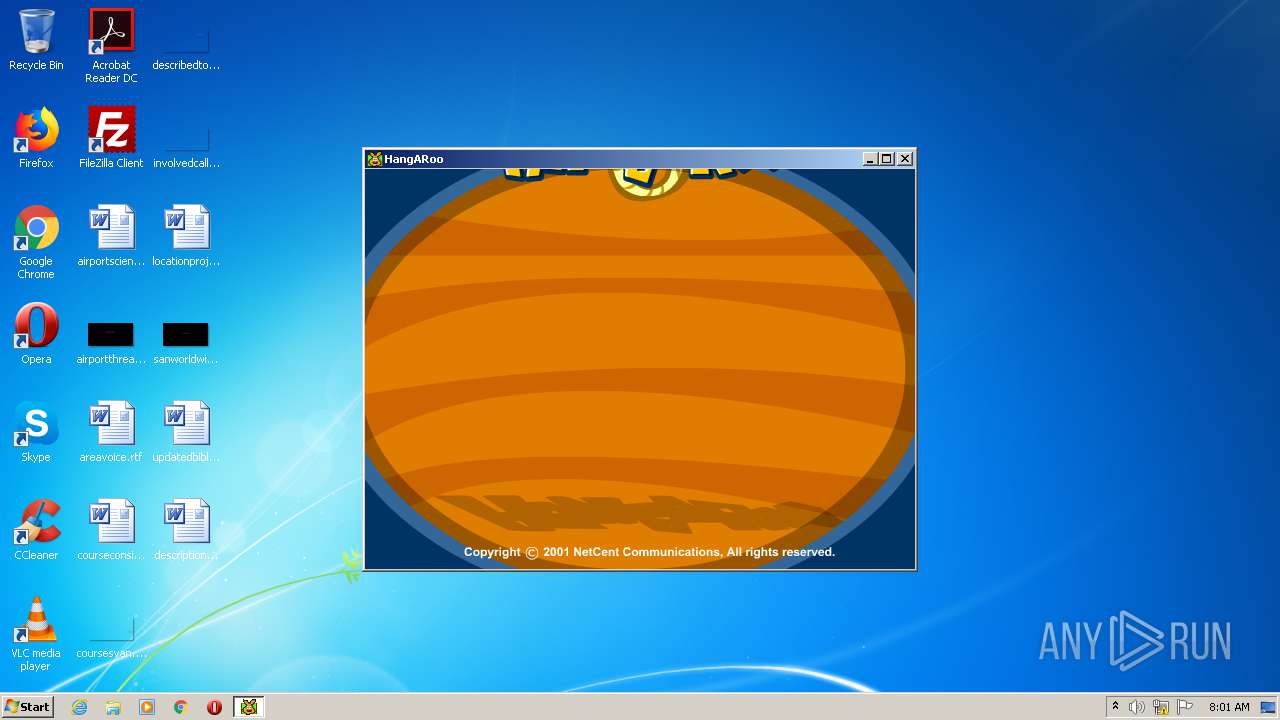
Task: Open Opera from the taskbar
Action: pyautogui.click(x=214, y=707)
